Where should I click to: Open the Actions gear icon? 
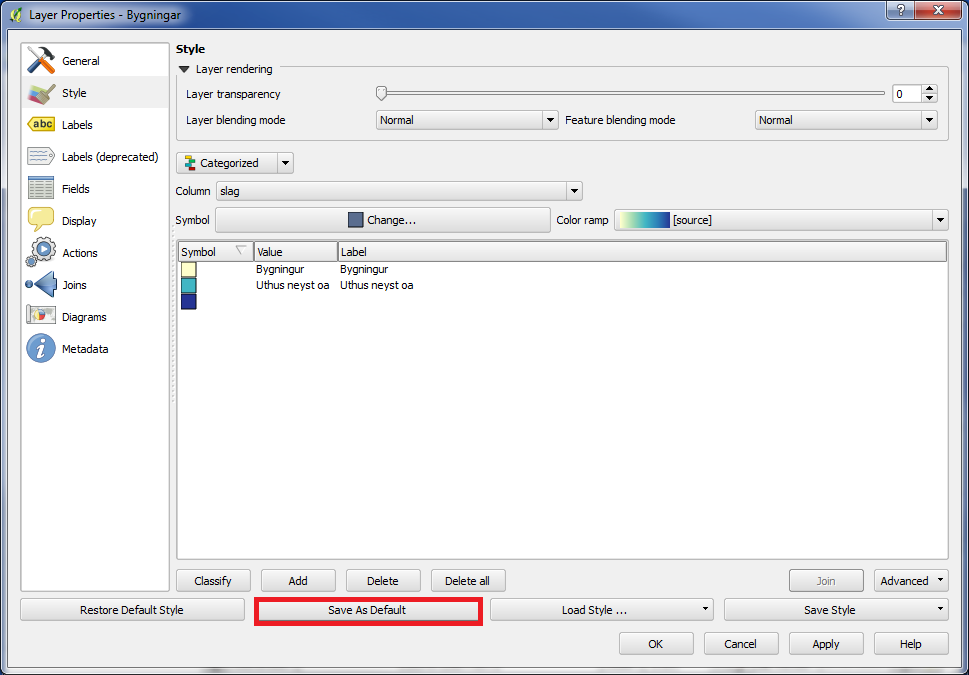tap(41, 252)
